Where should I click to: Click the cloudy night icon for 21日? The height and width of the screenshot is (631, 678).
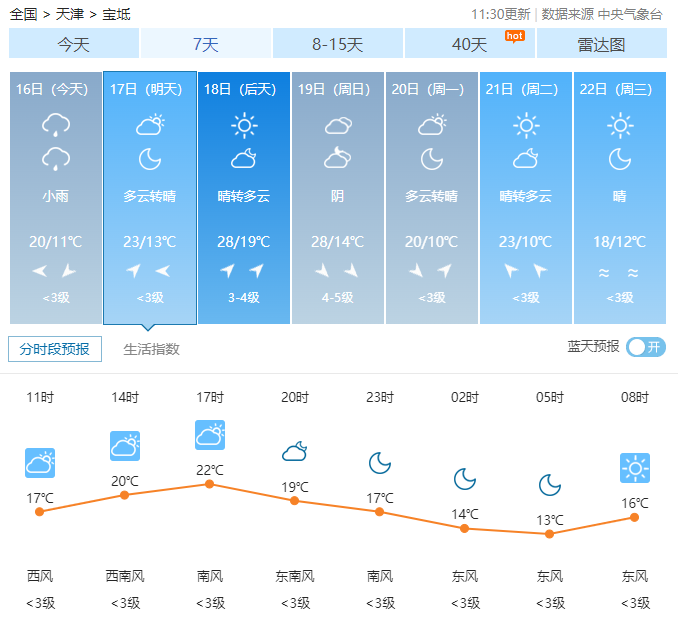click(526, 159)
